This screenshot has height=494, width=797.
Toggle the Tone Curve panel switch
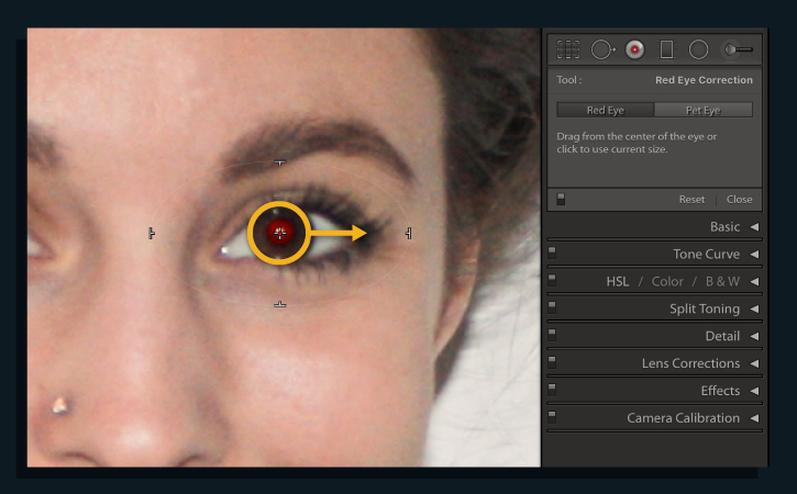[552, 251]
